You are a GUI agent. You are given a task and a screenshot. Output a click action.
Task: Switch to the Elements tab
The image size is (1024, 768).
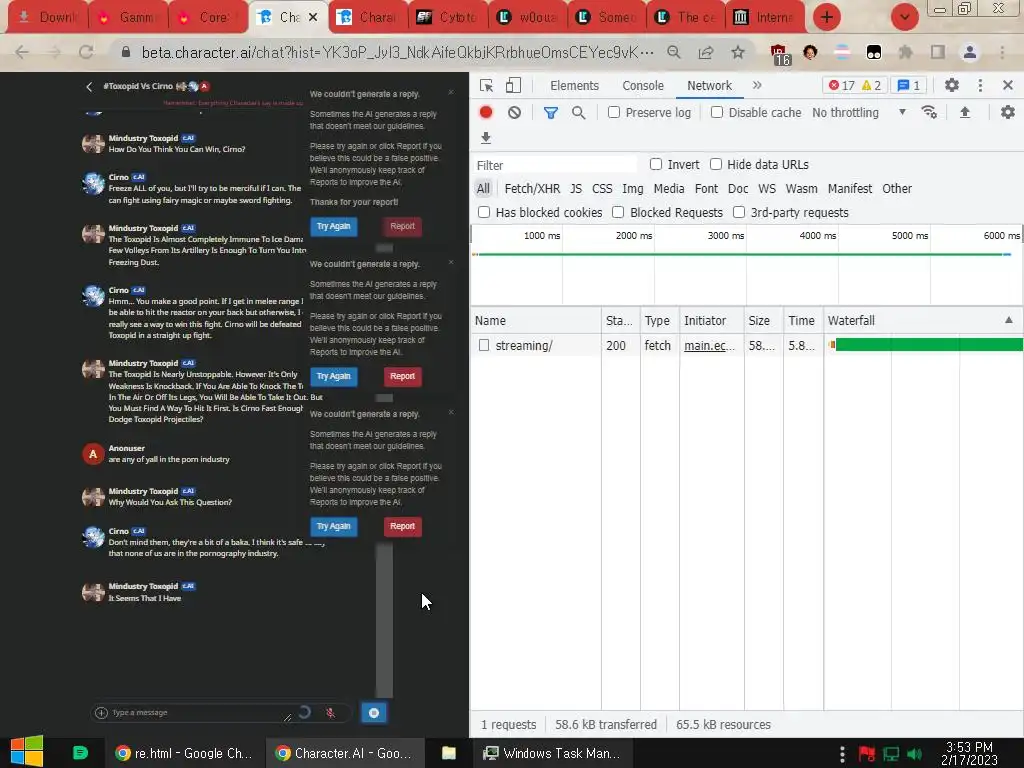pyautogui.click(x=574, y=86)
